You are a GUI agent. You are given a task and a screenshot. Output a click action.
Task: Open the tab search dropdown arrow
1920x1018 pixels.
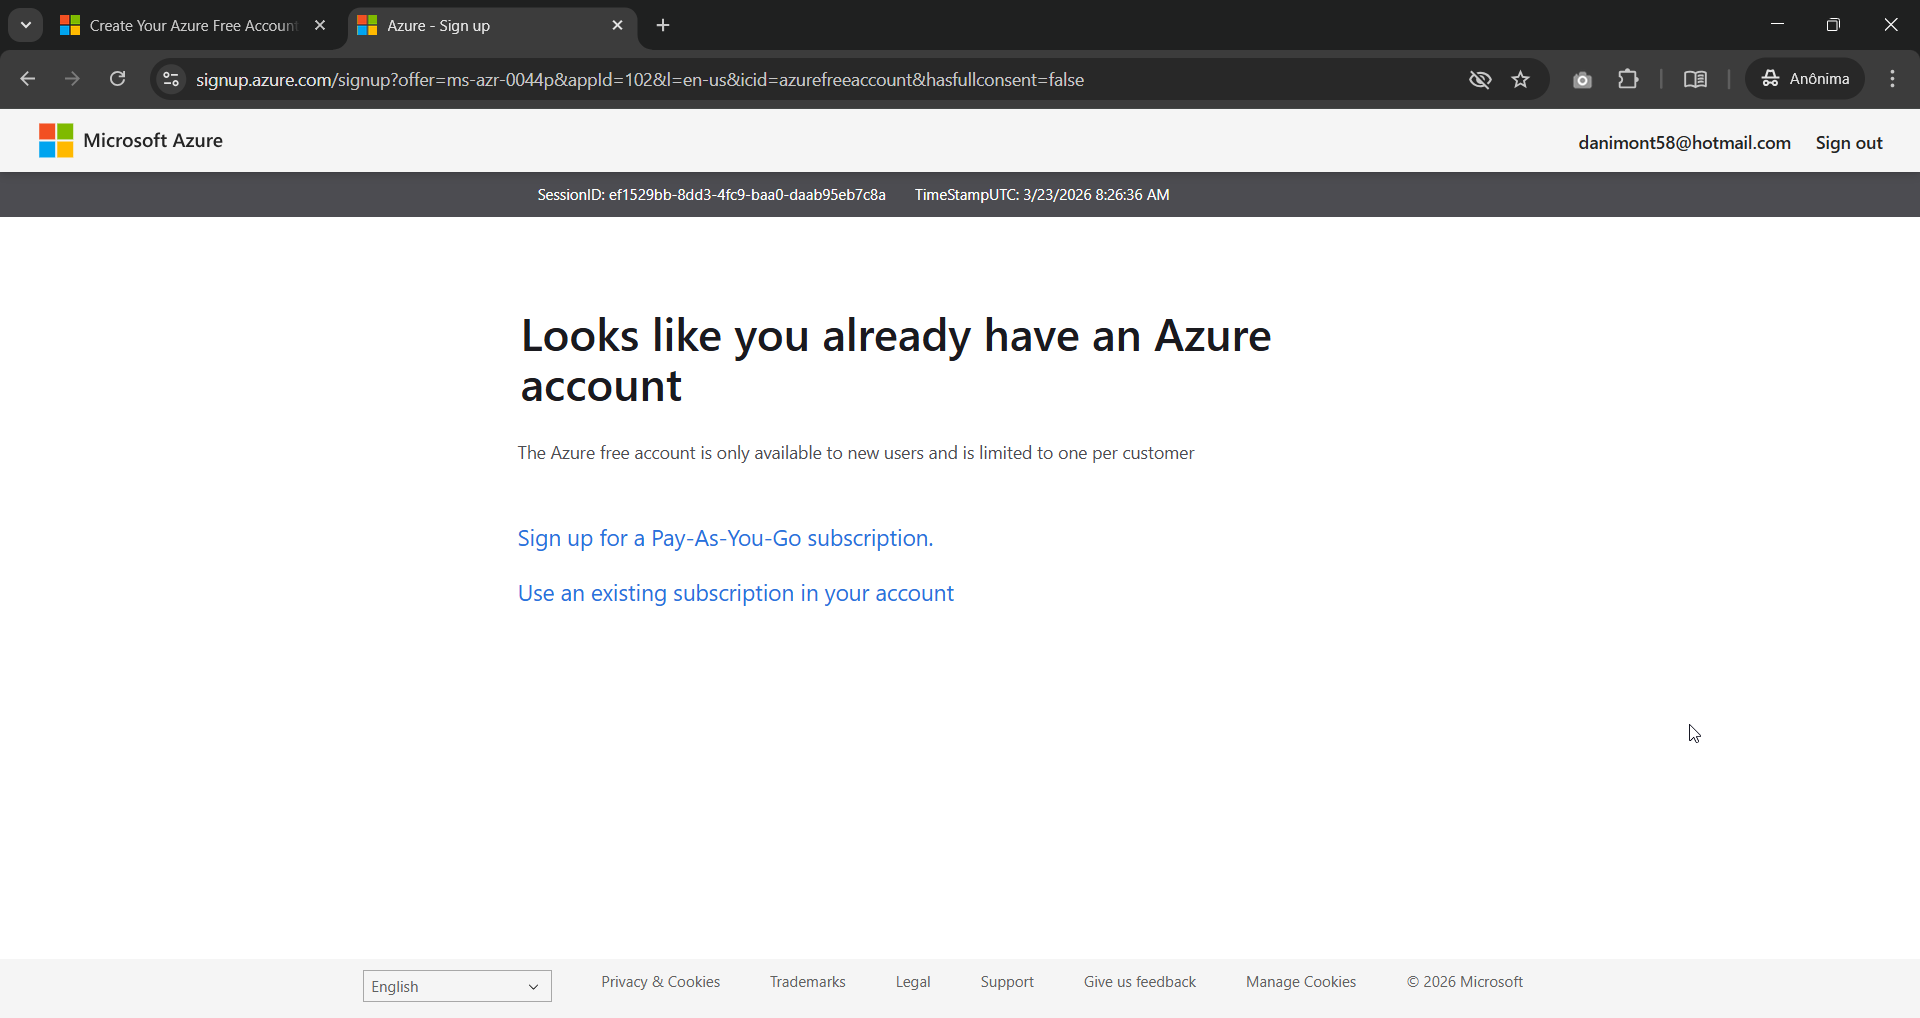26,25
